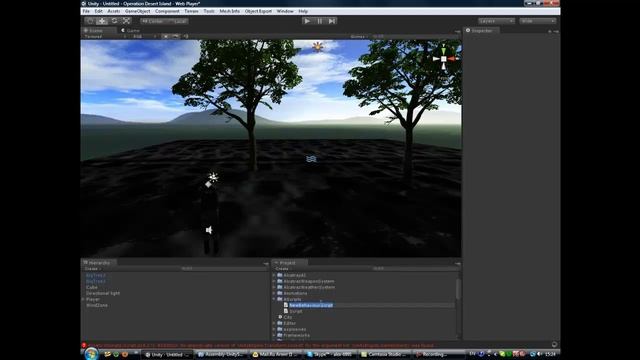Image resolution: width=640 pixels, height=360 pixels.
Task: Open the Layout dropdown at top right
Action: (538, 21)
